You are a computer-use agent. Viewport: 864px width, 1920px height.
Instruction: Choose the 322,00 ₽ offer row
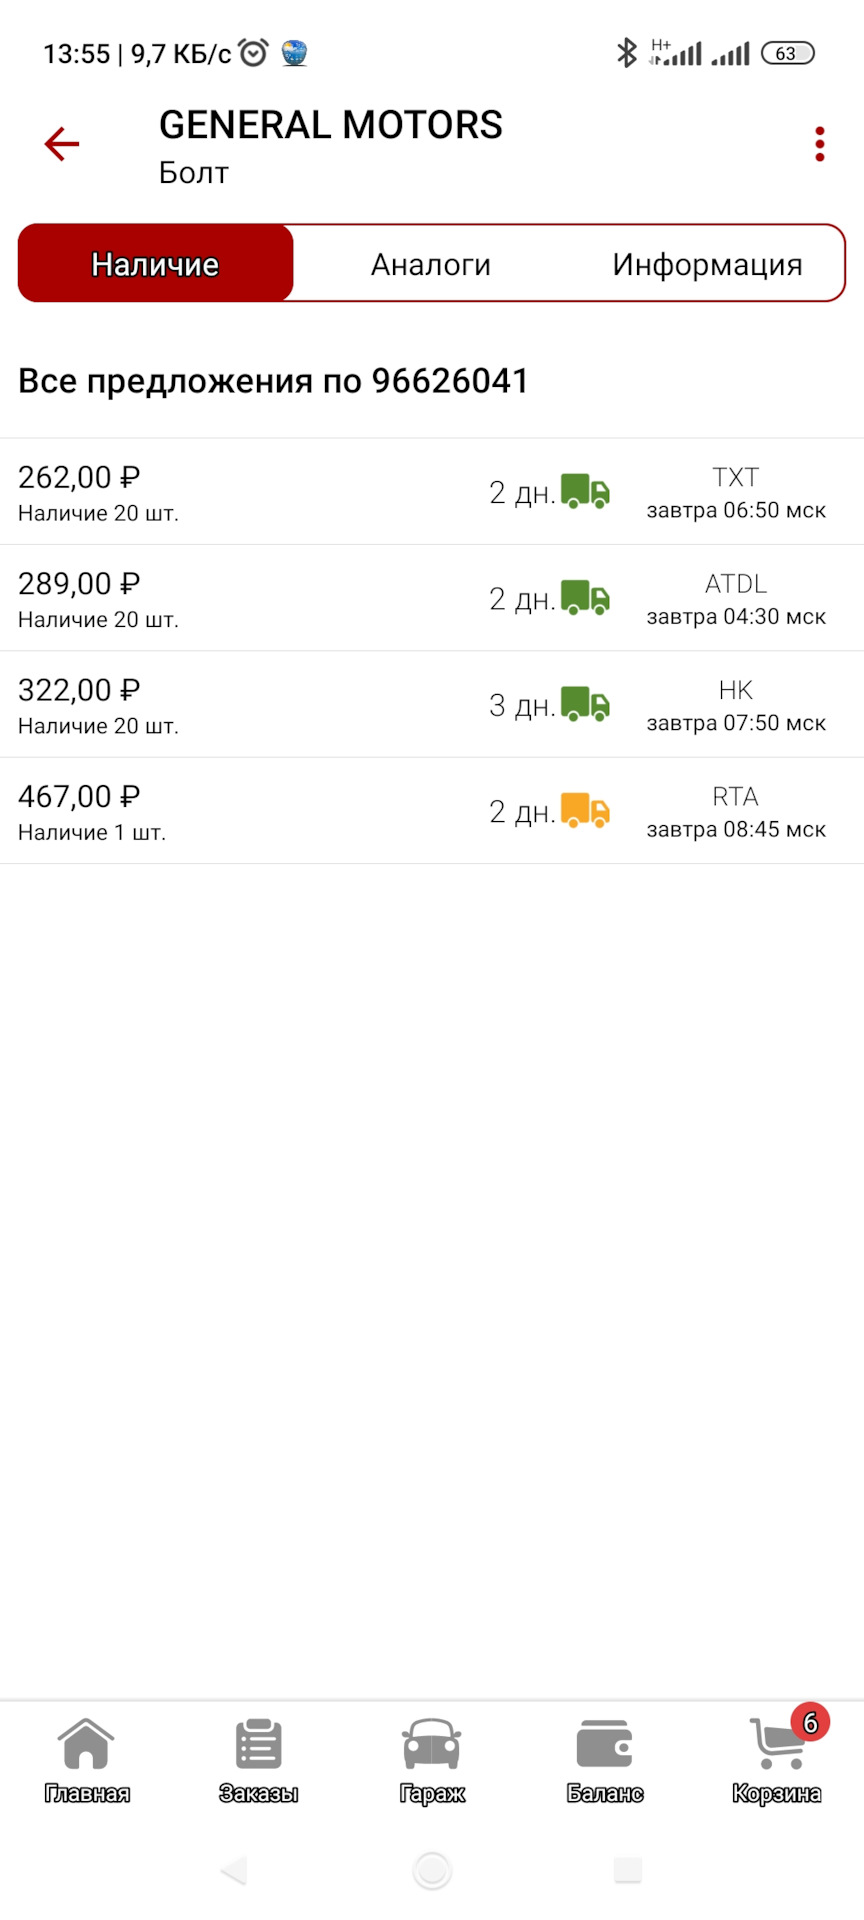click(240, 705)
